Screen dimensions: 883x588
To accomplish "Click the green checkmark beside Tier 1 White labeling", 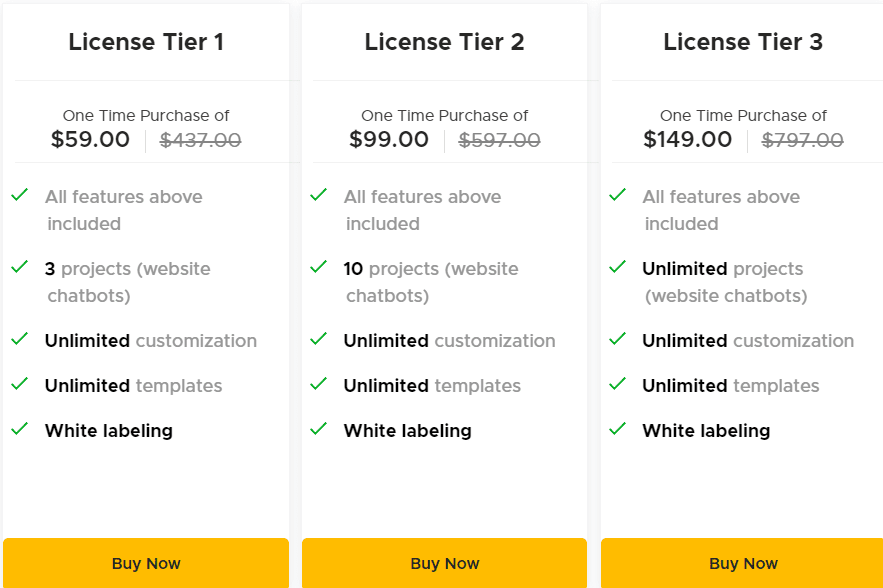I will [19, 430].
